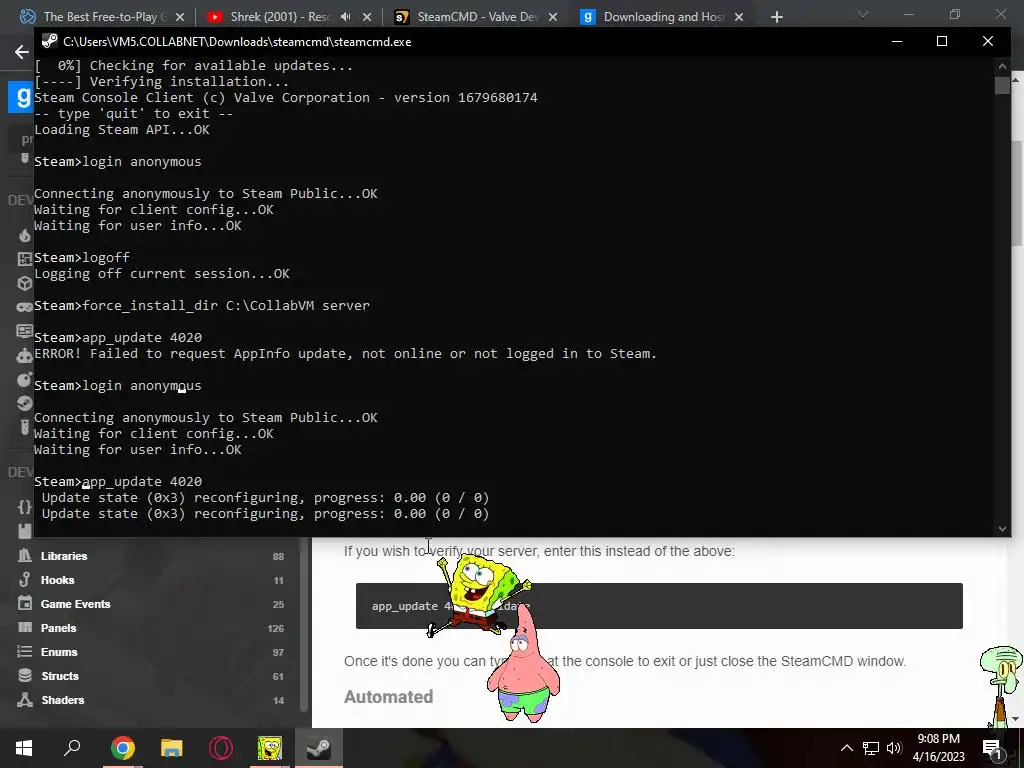Close the Downloading and Hosting tab
The image size is (1024, 768).
pos(739,17)
